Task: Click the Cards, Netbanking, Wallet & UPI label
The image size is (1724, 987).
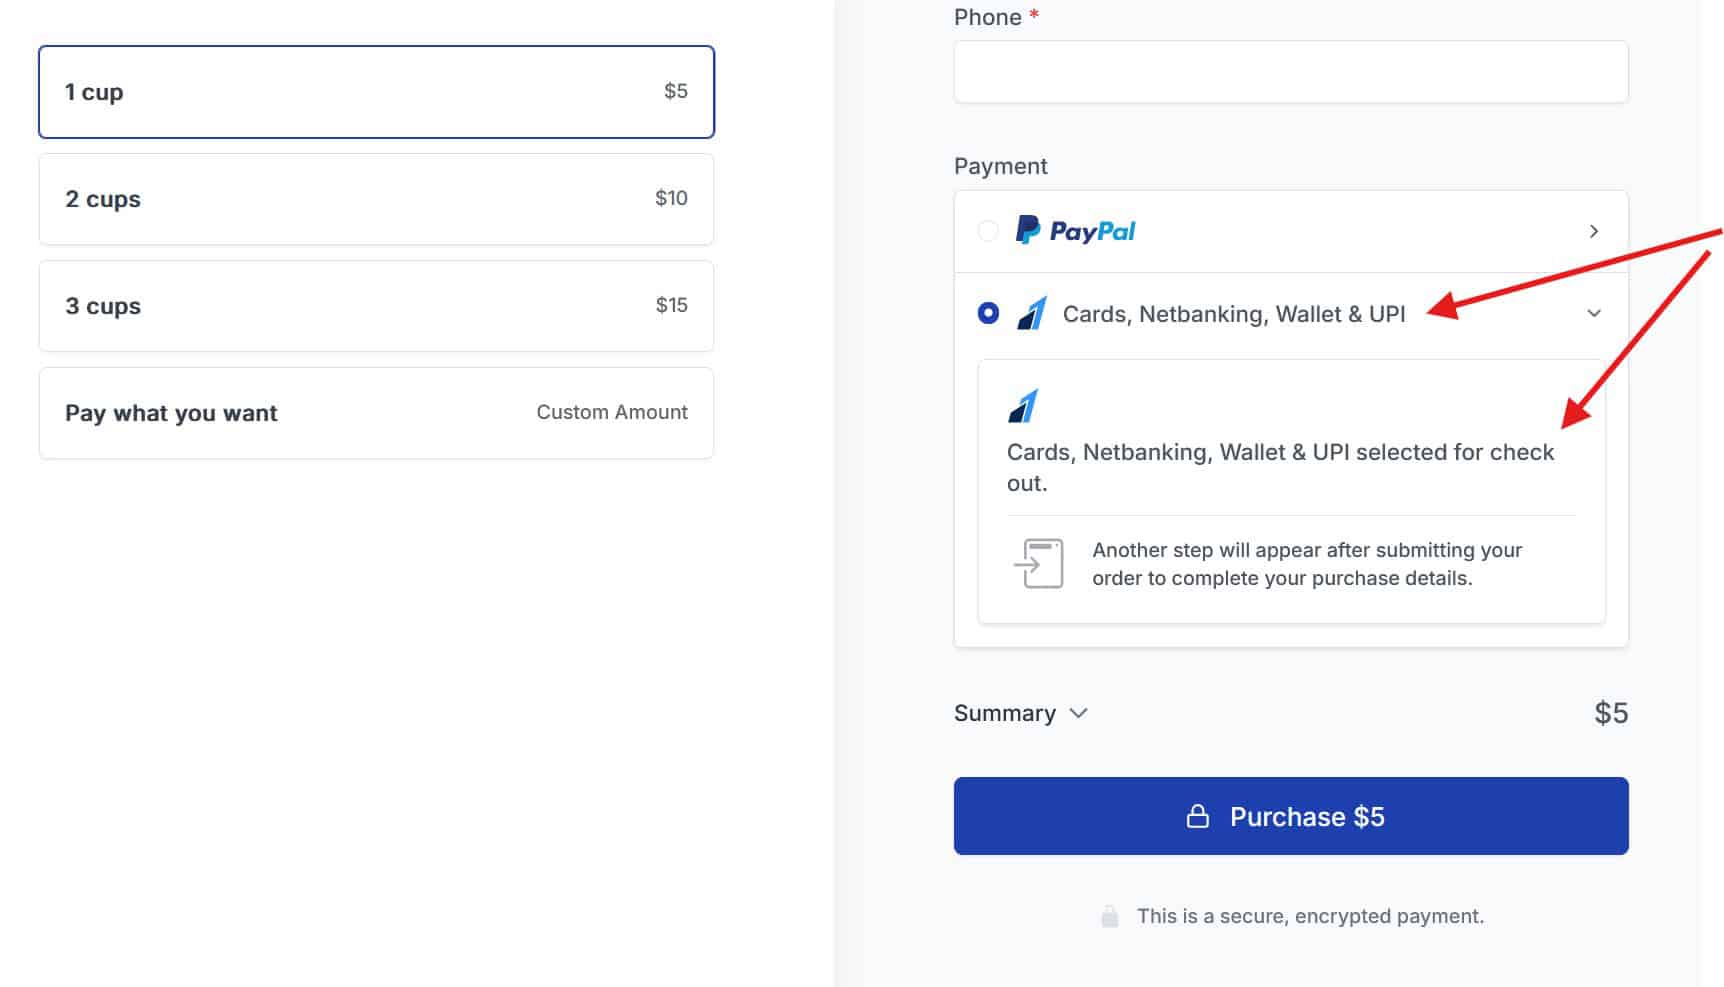Action: click(x=1233, y=314)
